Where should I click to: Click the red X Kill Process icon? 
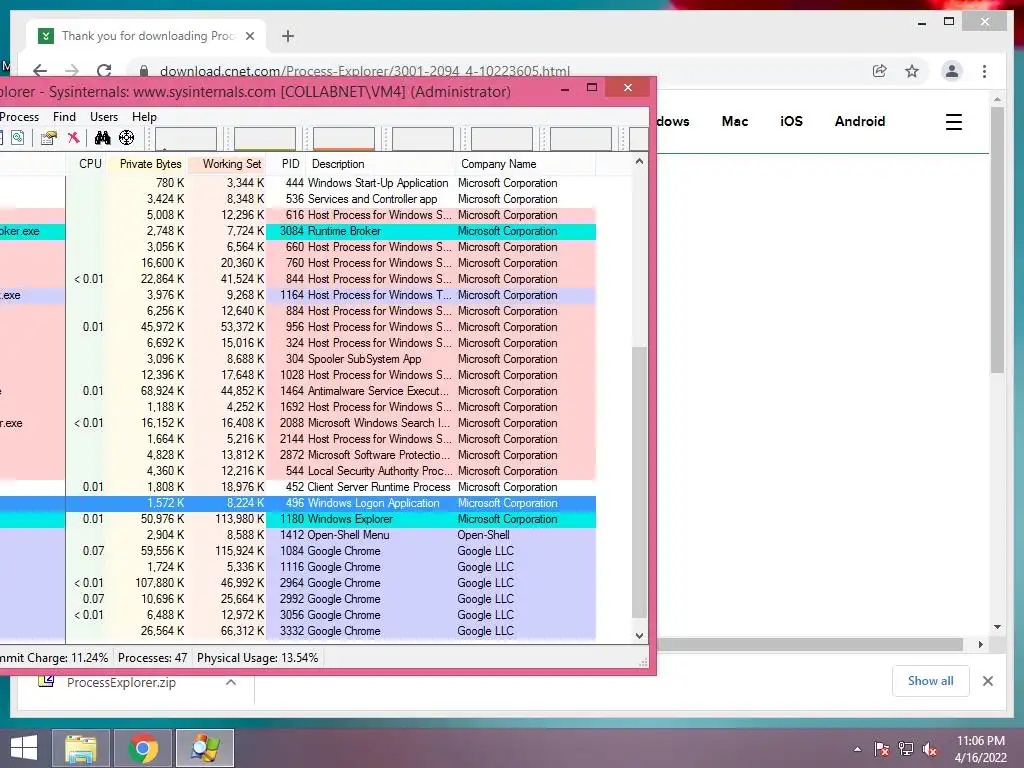coord(73,138)
